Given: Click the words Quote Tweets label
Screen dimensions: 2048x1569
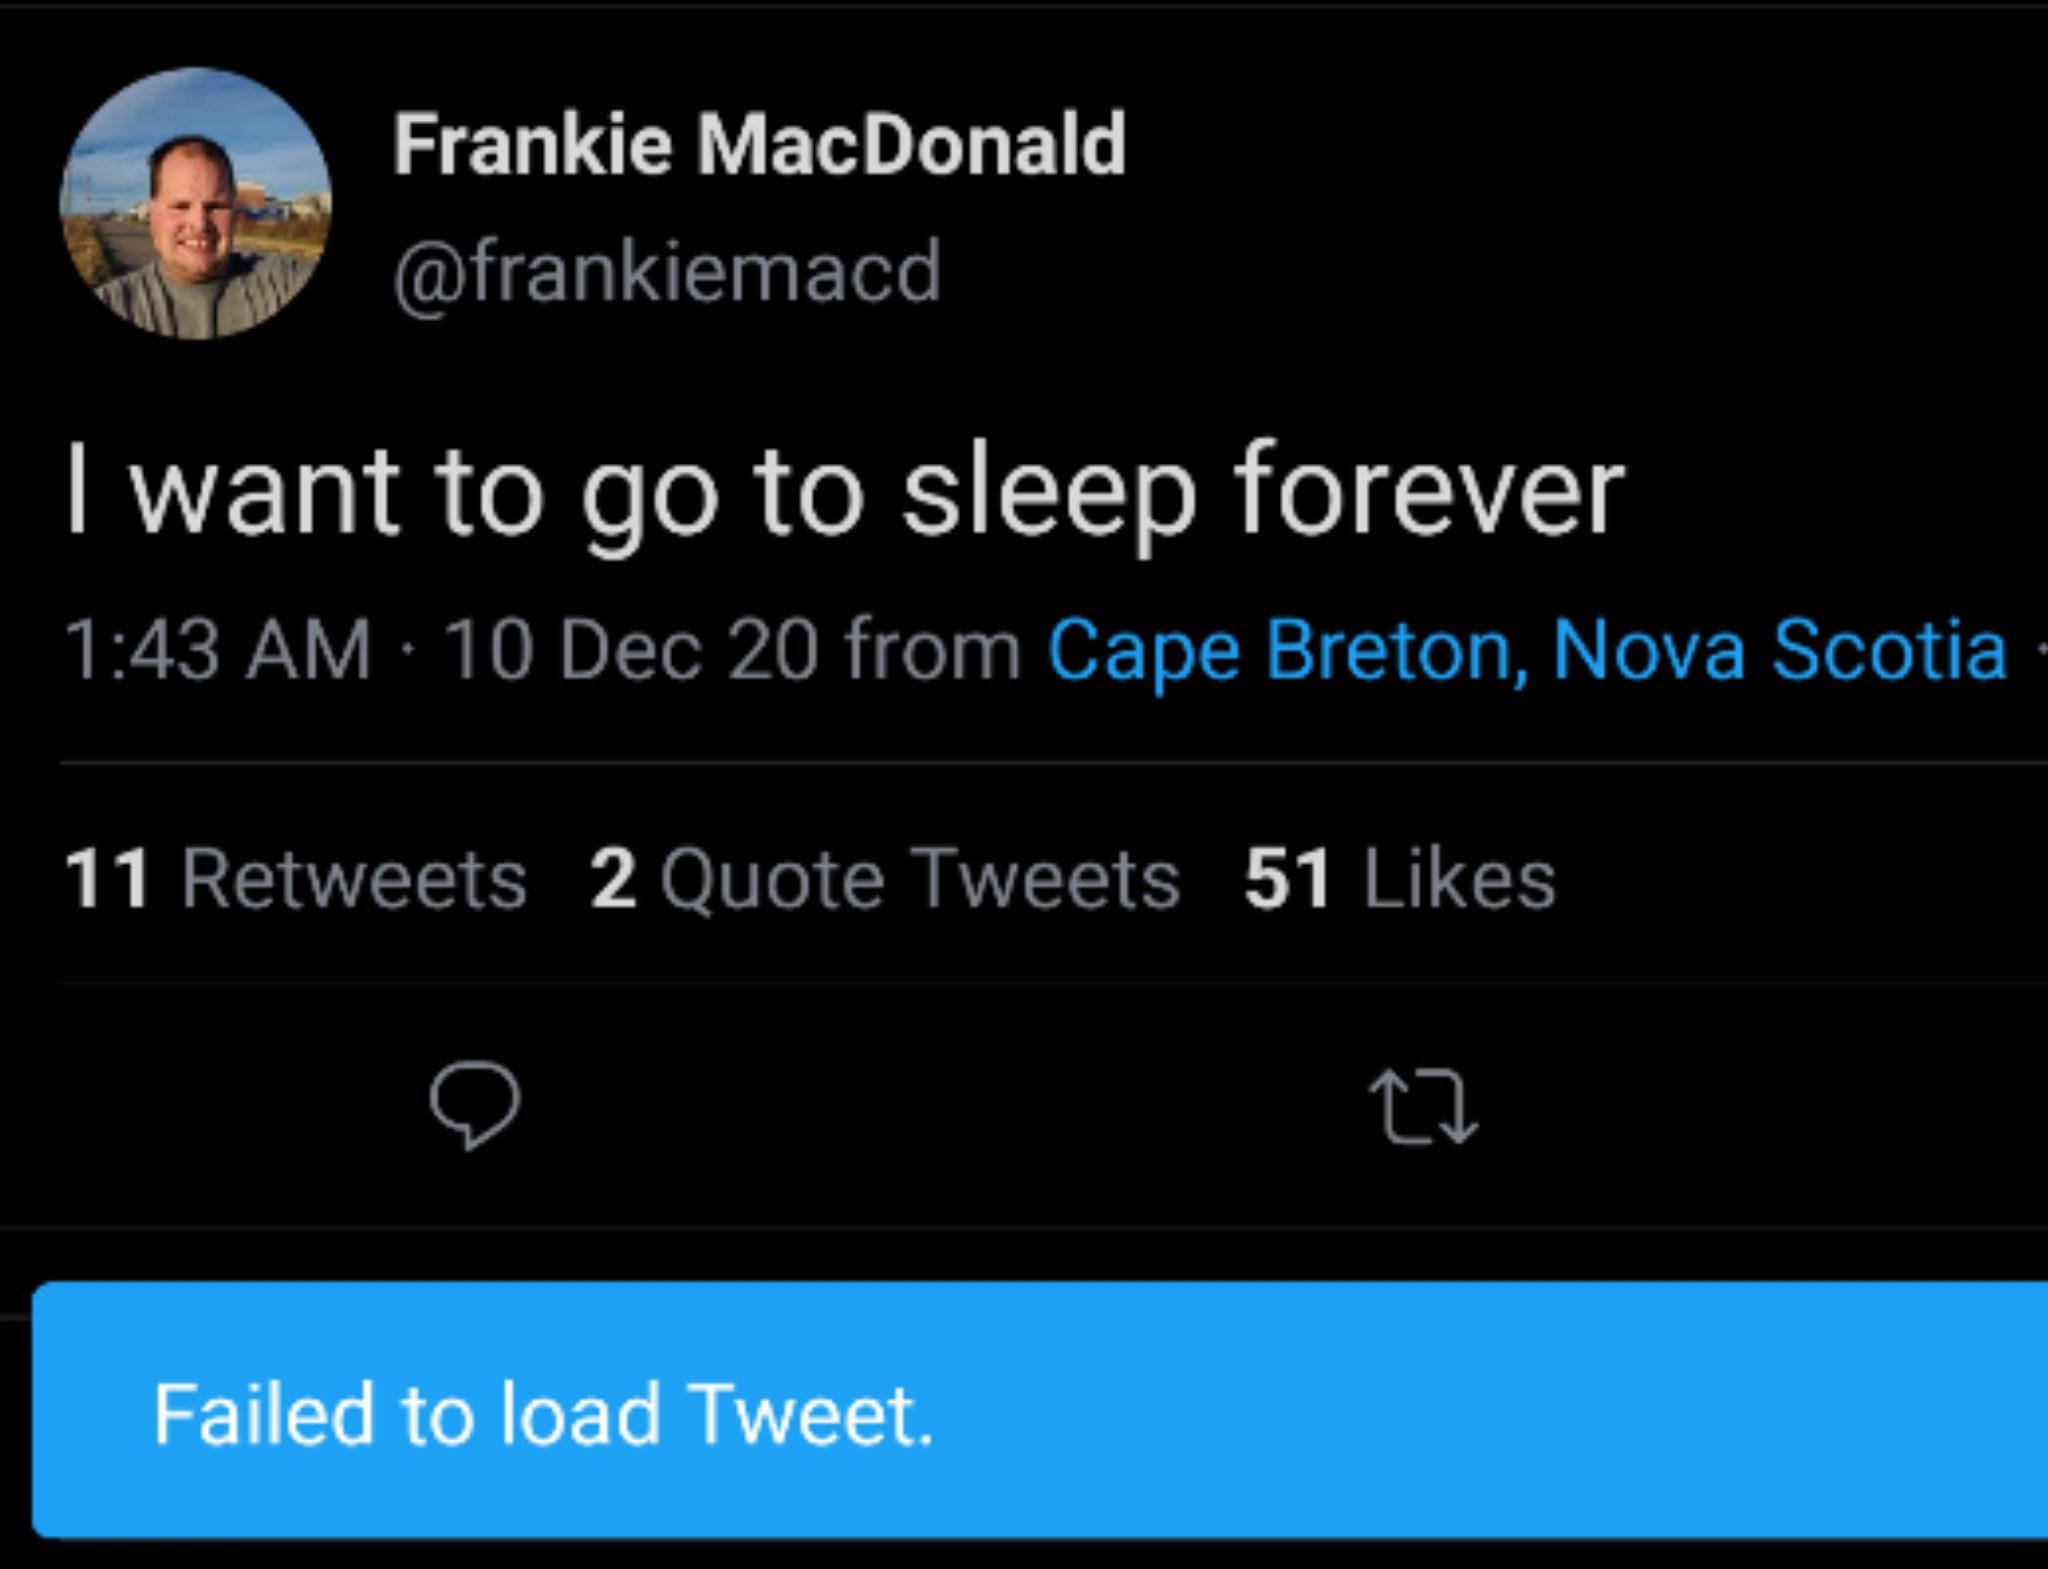Looking at the screenshot, I should (x=920, y=879).
